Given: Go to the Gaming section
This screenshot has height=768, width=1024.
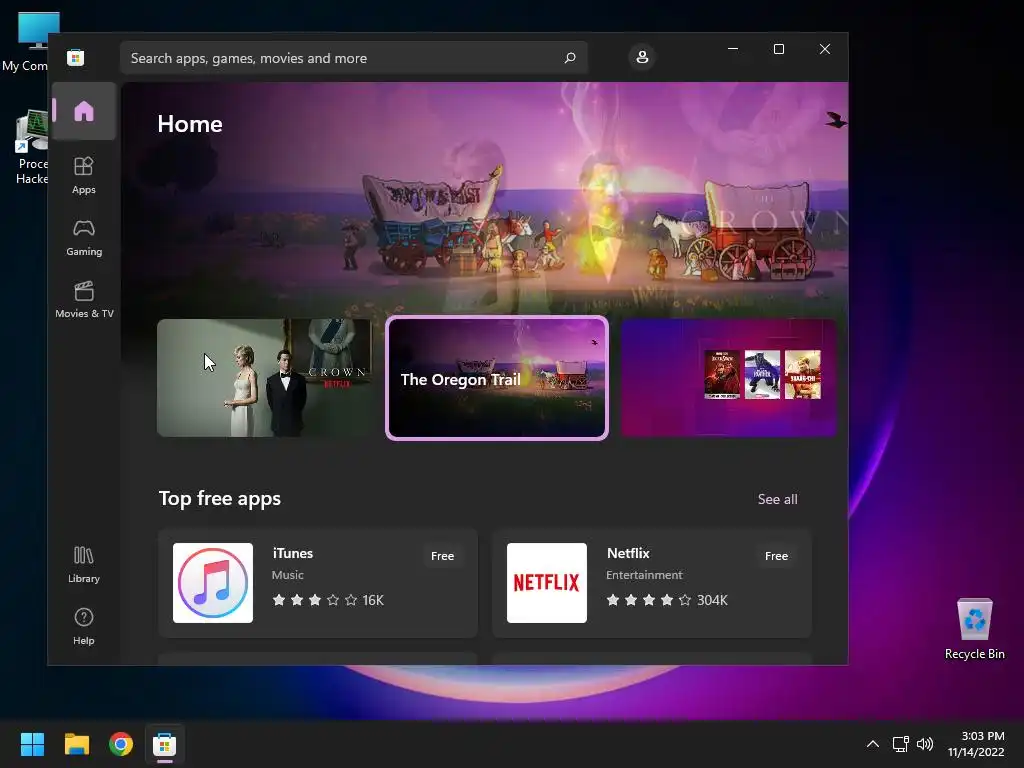Looking at the screenshot, I should pos(84,237).
